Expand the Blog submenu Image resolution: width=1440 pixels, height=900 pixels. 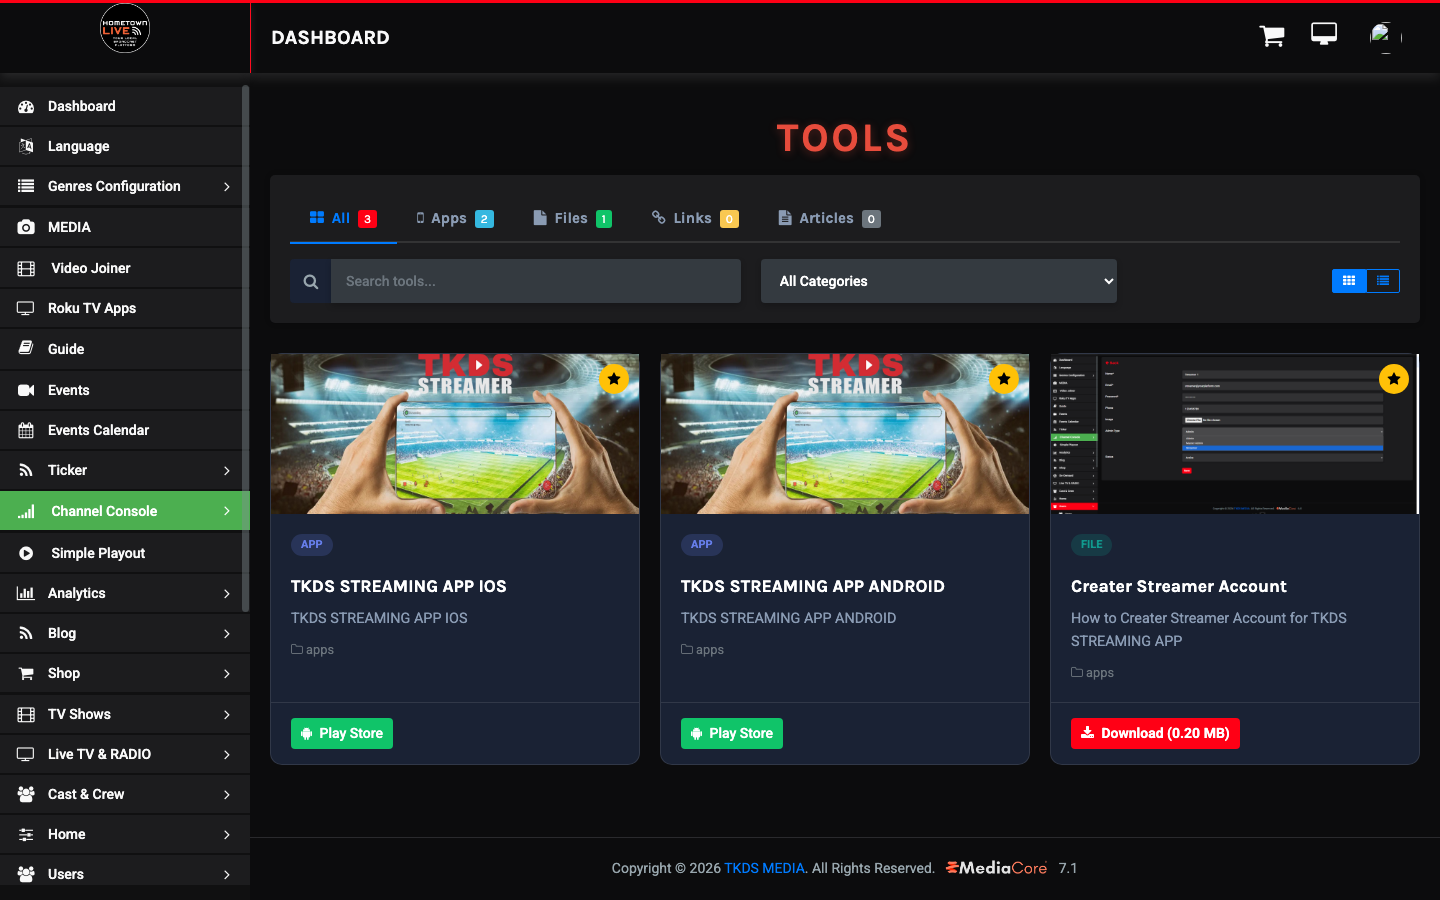227,633
